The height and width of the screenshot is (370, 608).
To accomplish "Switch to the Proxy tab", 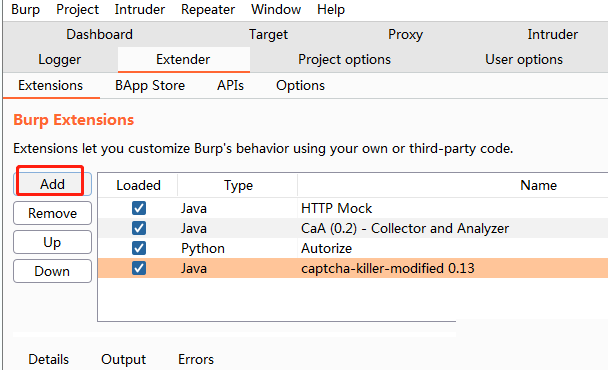I will click(405, 34).
